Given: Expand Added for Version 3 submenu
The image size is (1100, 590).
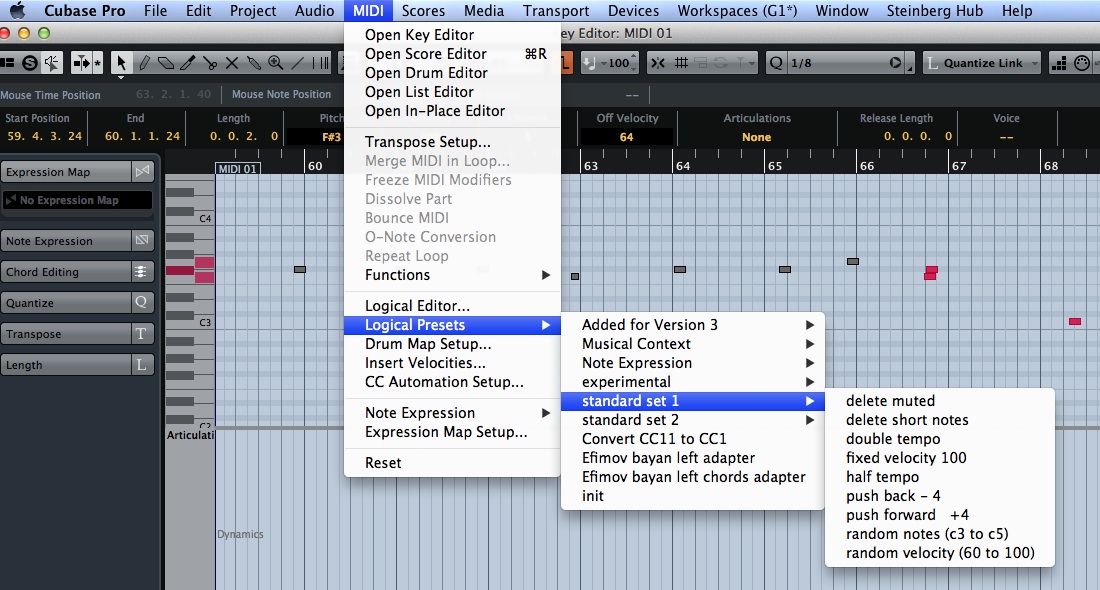Looking at the screenshot, I should [x=692, y=325].
